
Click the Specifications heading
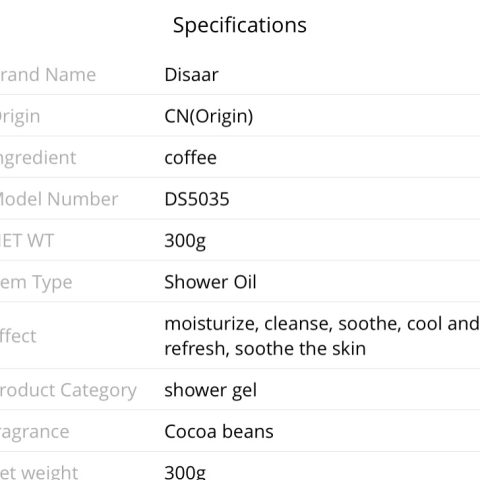(240, 26)
